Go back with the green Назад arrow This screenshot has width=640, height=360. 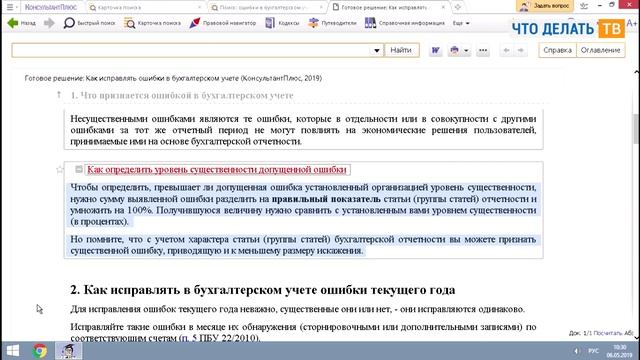(x=21, y=23)
